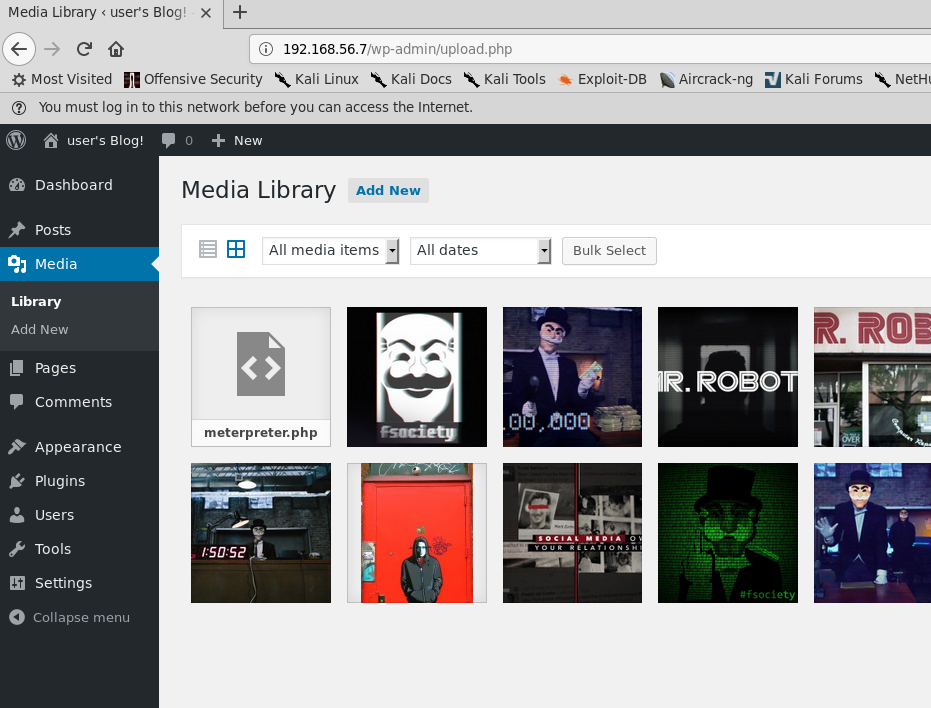Screen dimensions: 931x708
Task: Open Kali Tools bookmark
Action: coord(505,79)
